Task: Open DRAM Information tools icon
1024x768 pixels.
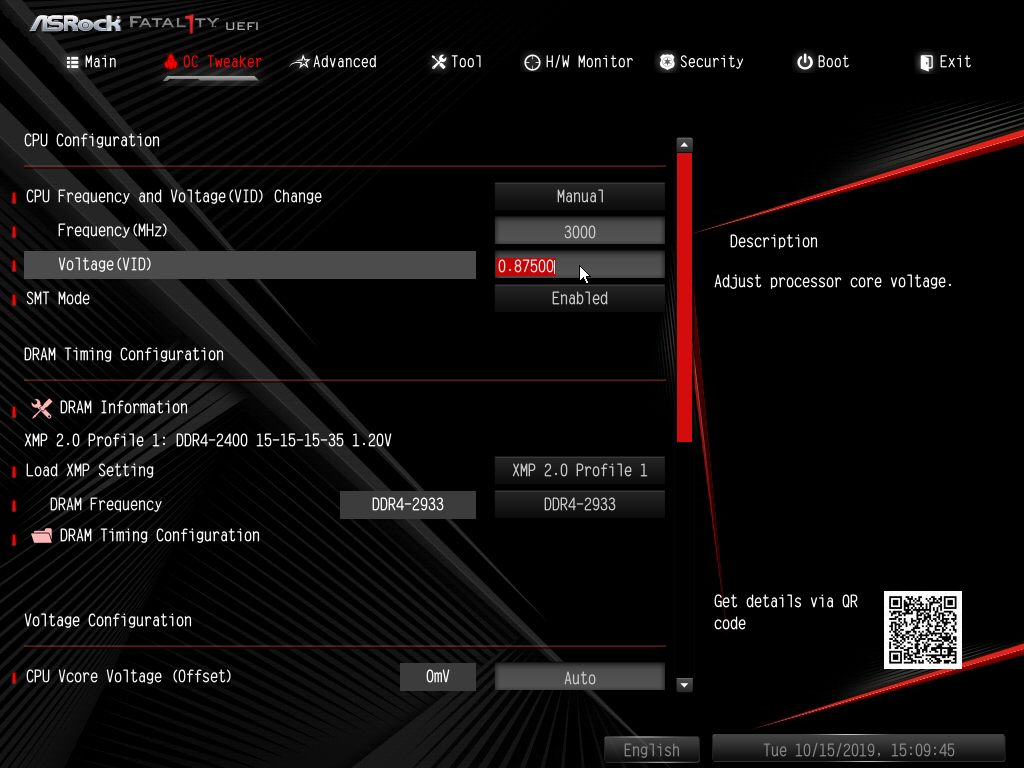Action: click(x=41, y=408)
